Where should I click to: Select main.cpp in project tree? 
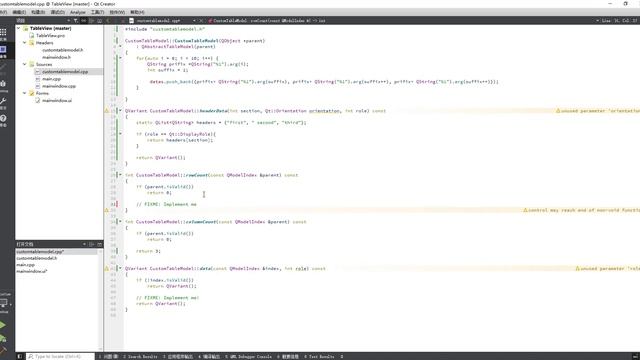(x=51, y=79)
